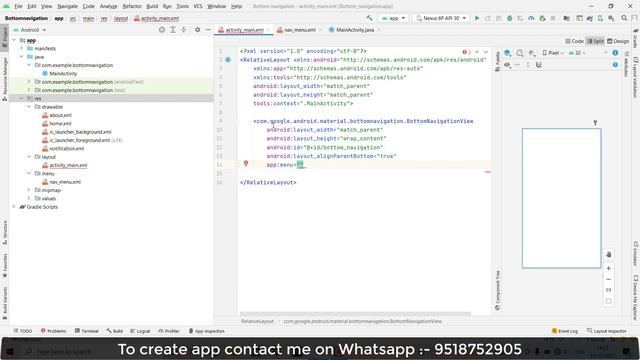Screen dimensions: 640x360
Task: Open the Build menu
Action: pyautogui.click(x=152, y=6)
